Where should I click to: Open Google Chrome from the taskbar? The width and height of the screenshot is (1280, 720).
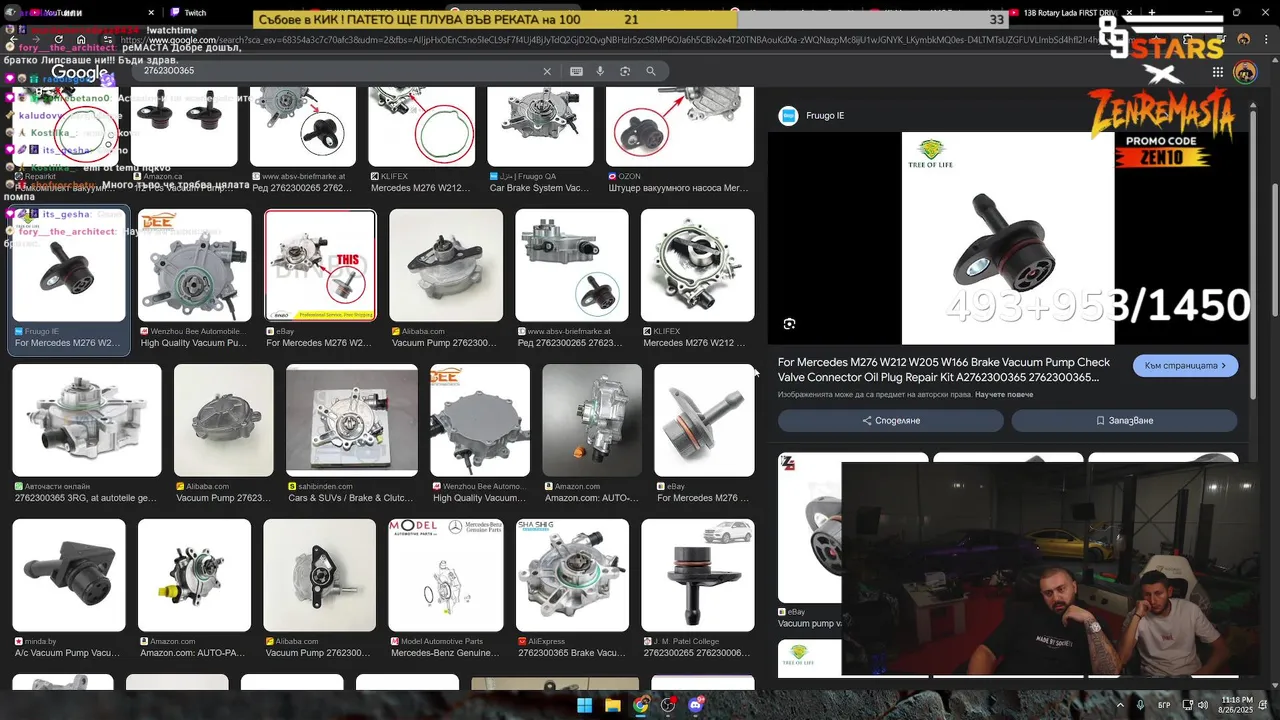(641, 705)
